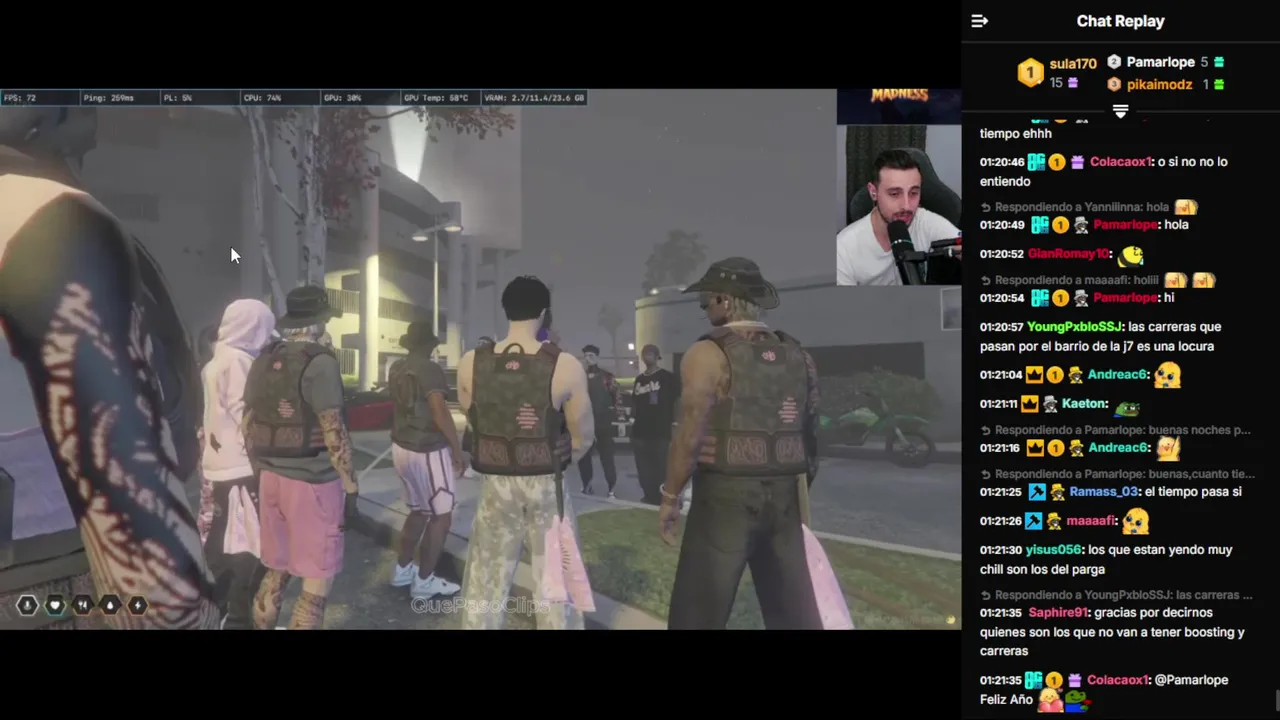Open Andreac6's profile from the 01:21:16 message
1280x720 pixels.
tap(1117, 448)
